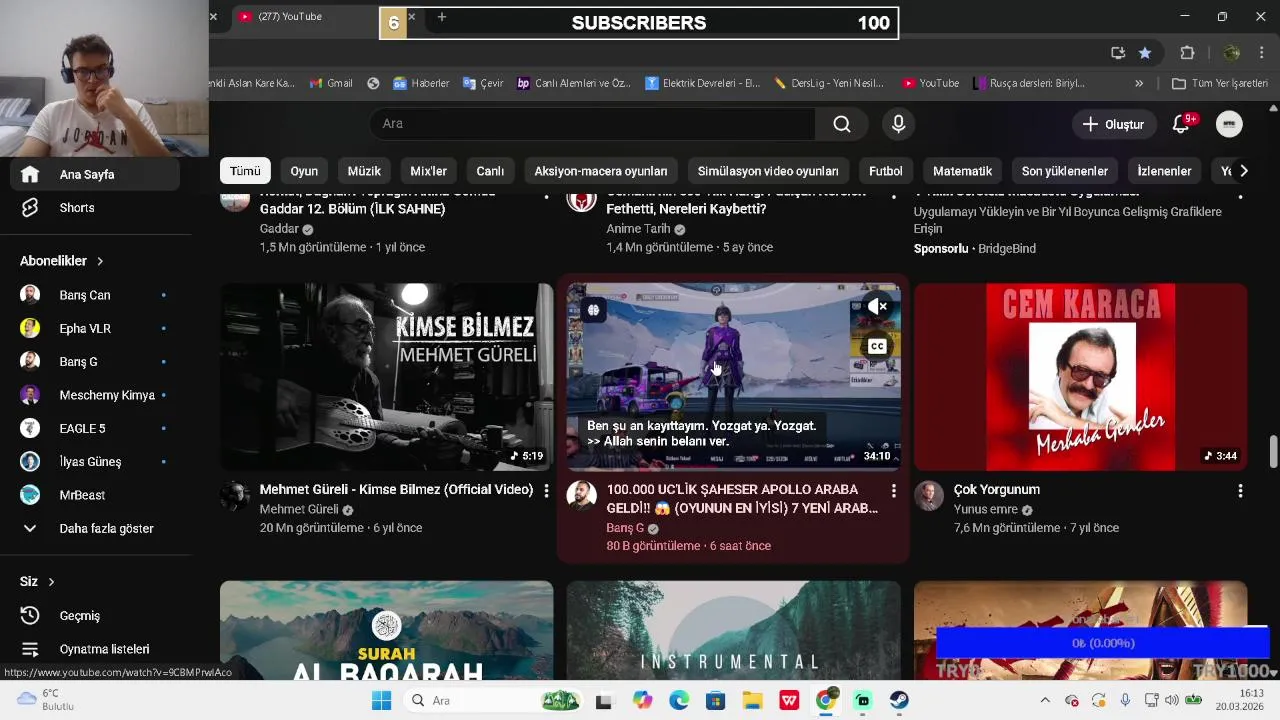Start voice search with the microphone icon
The width and height of the screenshot is (1280, 720).
(x=898, y=124)
